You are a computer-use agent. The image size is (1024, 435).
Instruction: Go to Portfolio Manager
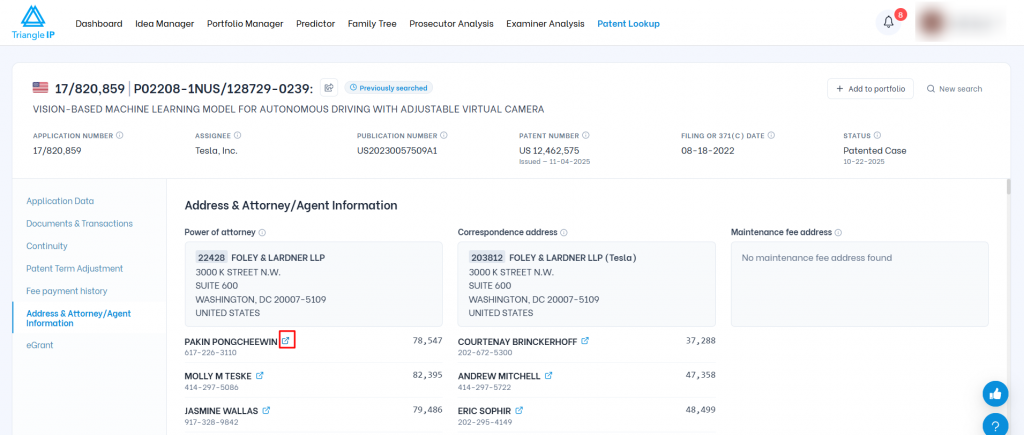(x=245, y=24)
